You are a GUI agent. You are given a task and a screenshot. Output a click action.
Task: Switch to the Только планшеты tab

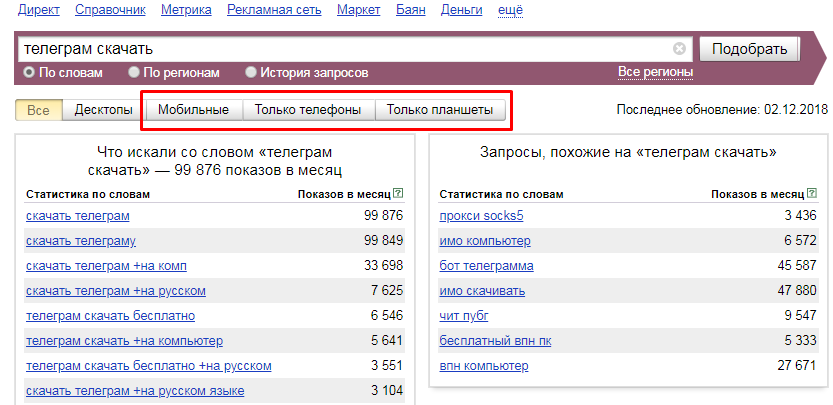click(x=440, y=110)
